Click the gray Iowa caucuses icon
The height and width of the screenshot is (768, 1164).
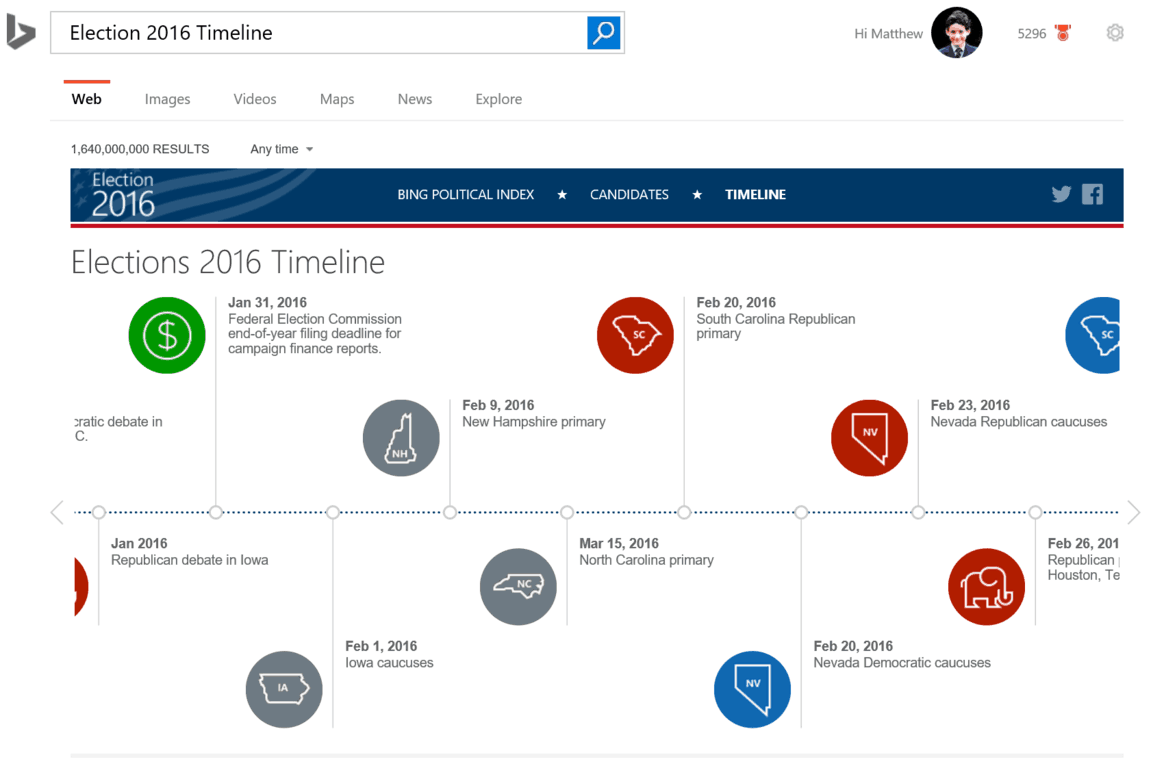pyautogui.click(x=284, y=689)
